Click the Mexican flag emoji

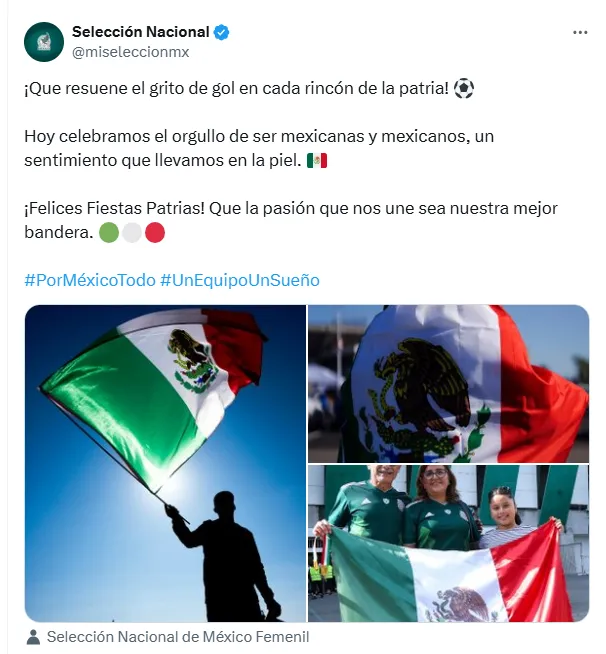[x=317, y=161]
